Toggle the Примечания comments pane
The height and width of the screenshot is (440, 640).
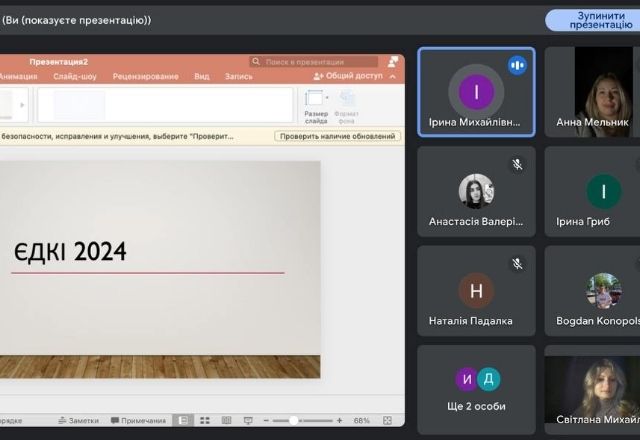tap(138, 421)
